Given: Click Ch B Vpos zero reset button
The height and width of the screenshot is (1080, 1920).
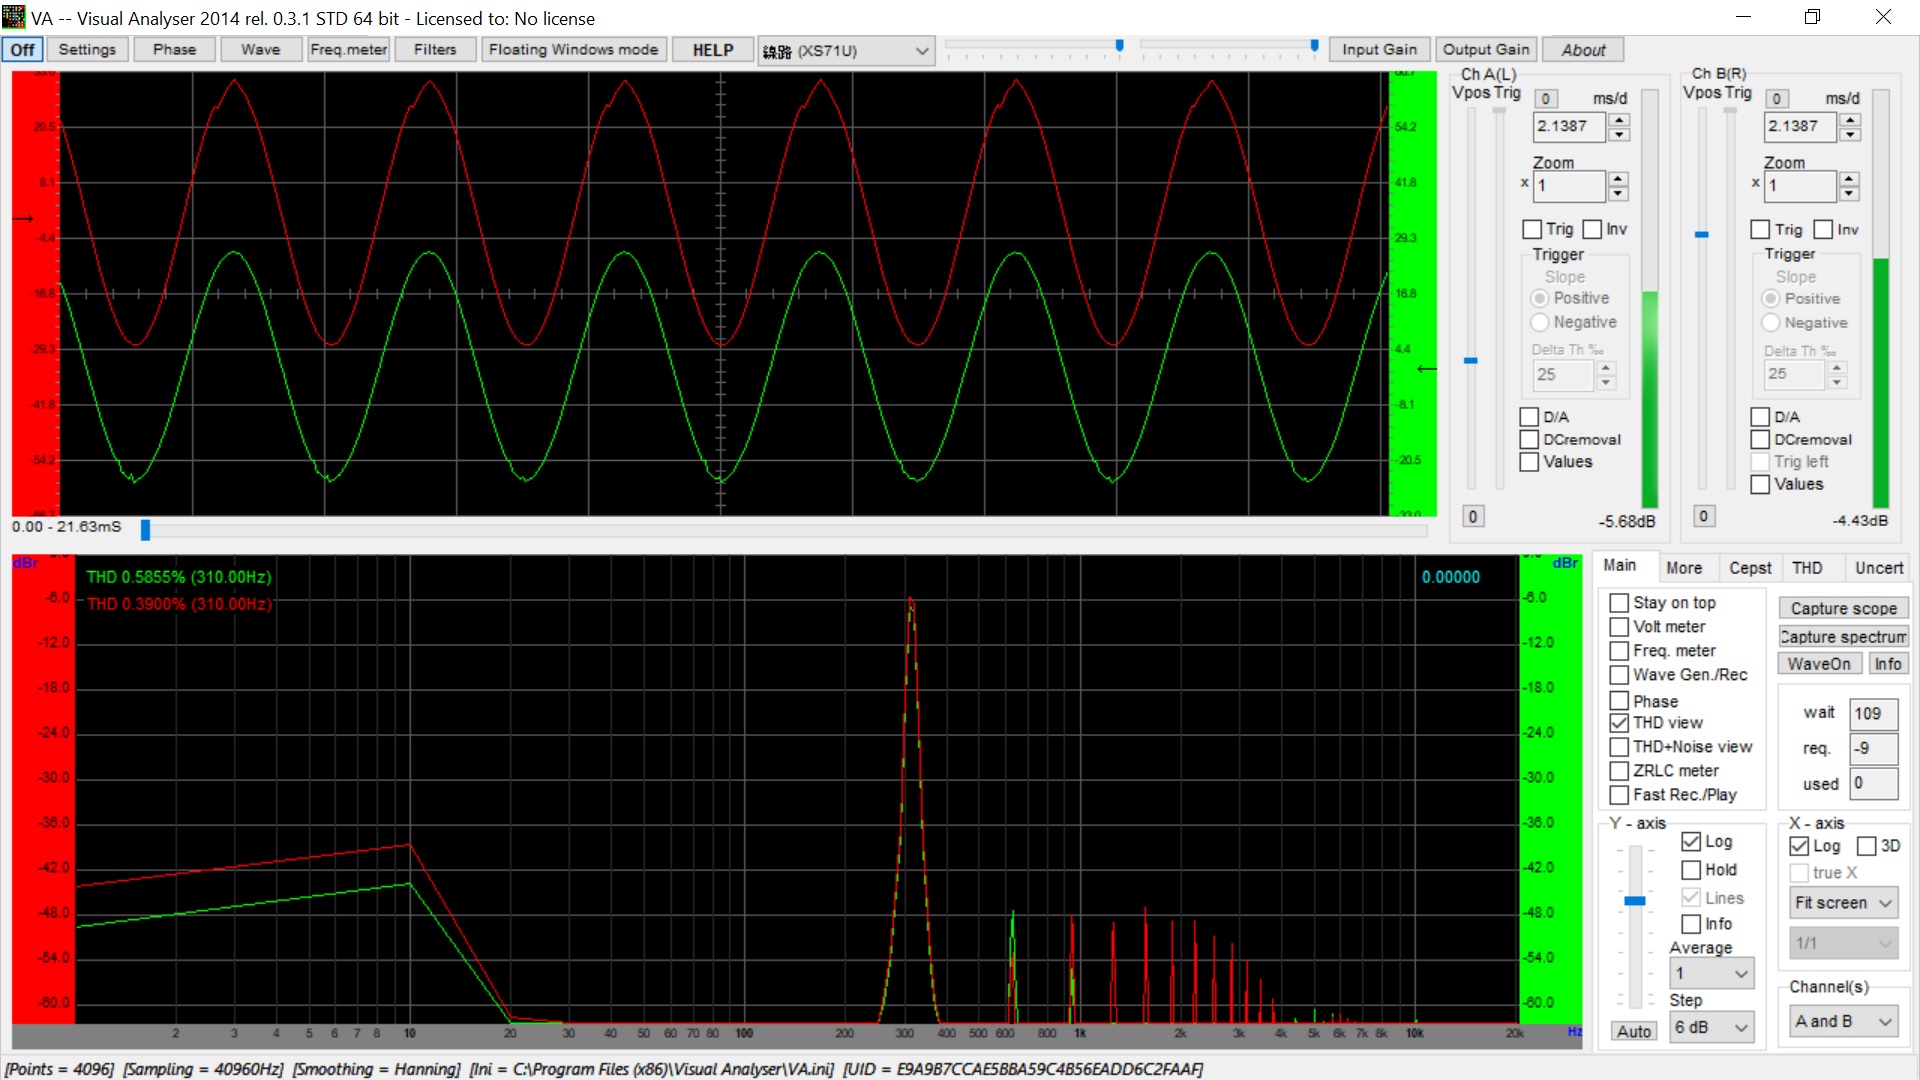Looking at the screenshot, I should (x=1703, y=516).
